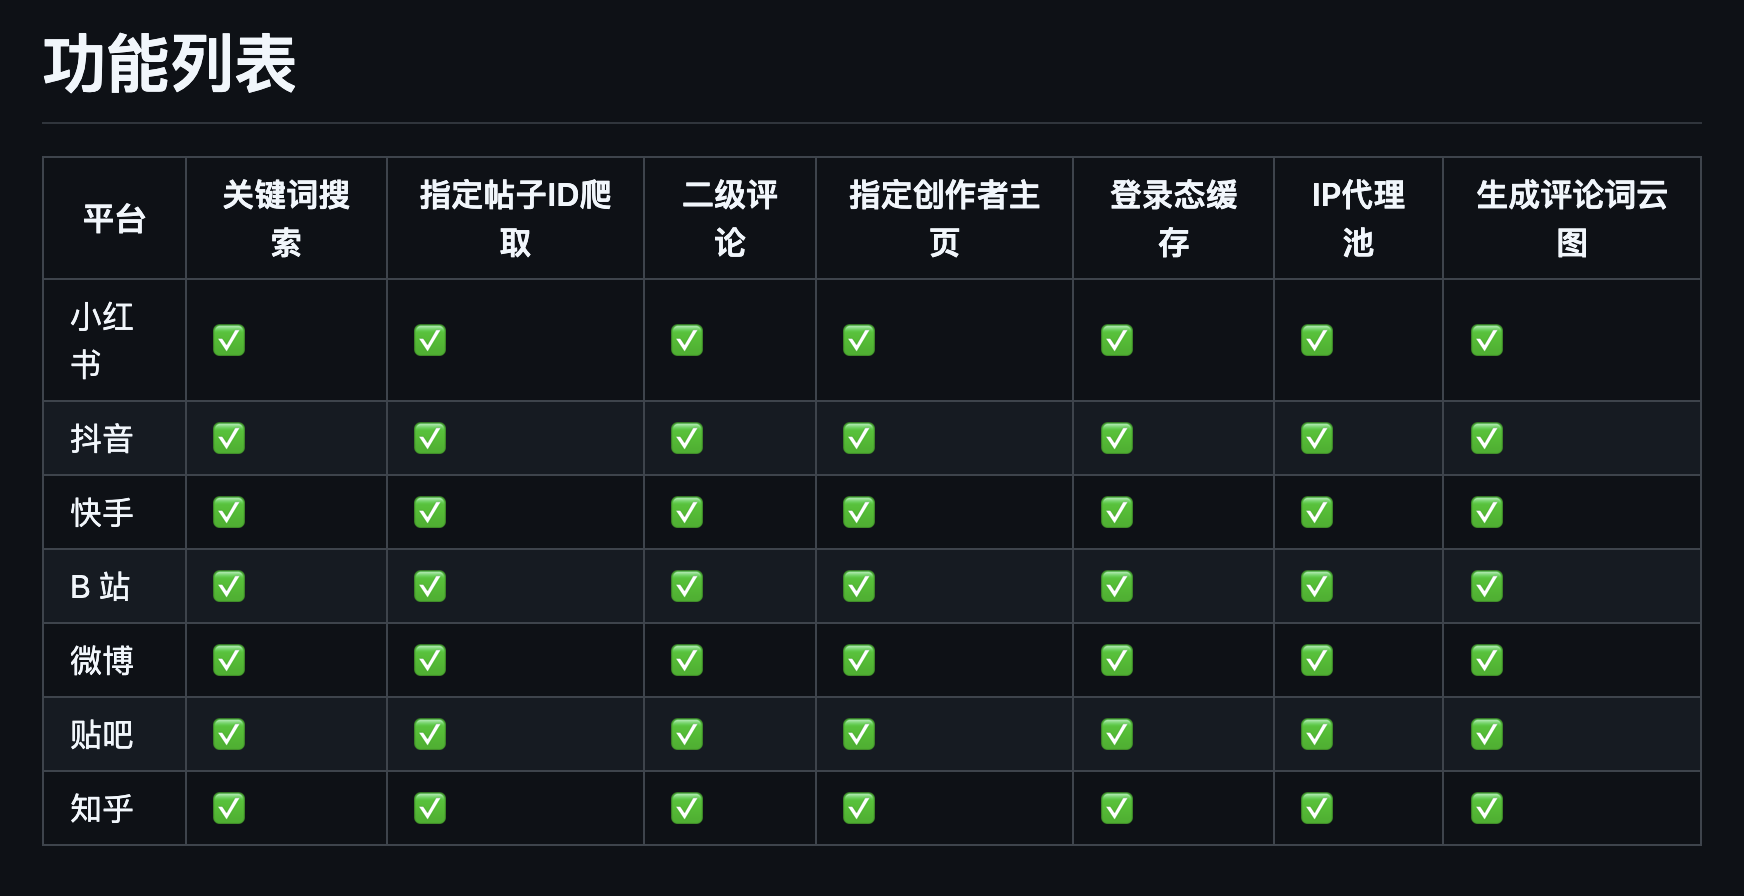Click the 小红书 row label

[x=102, y=340]
